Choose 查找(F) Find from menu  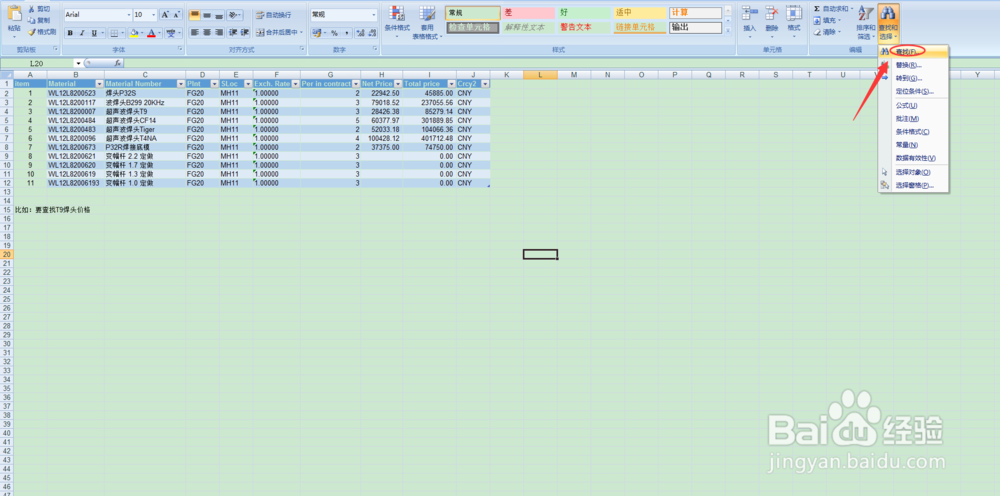pyautogui.click(x=913, y=51)
